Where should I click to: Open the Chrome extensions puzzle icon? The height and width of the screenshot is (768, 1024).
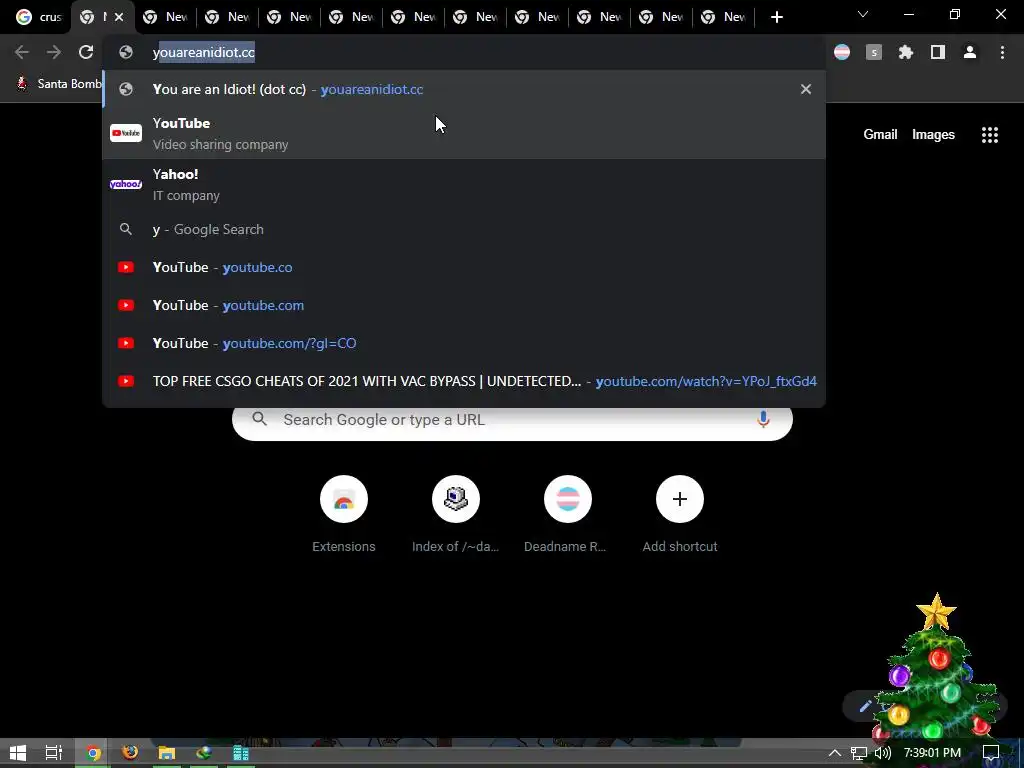tap(906, 52)
